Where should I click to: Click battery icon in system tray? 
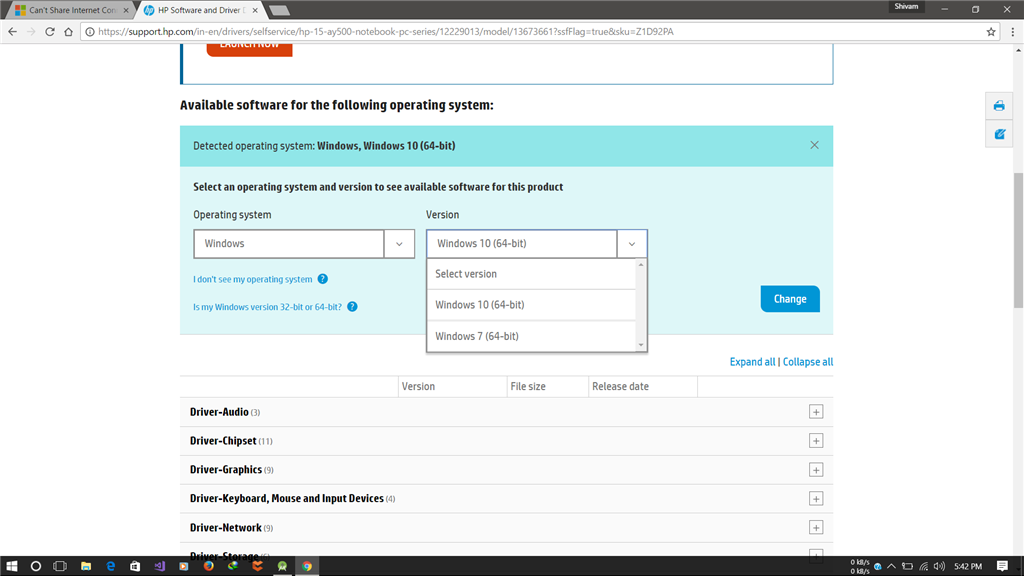907,566
